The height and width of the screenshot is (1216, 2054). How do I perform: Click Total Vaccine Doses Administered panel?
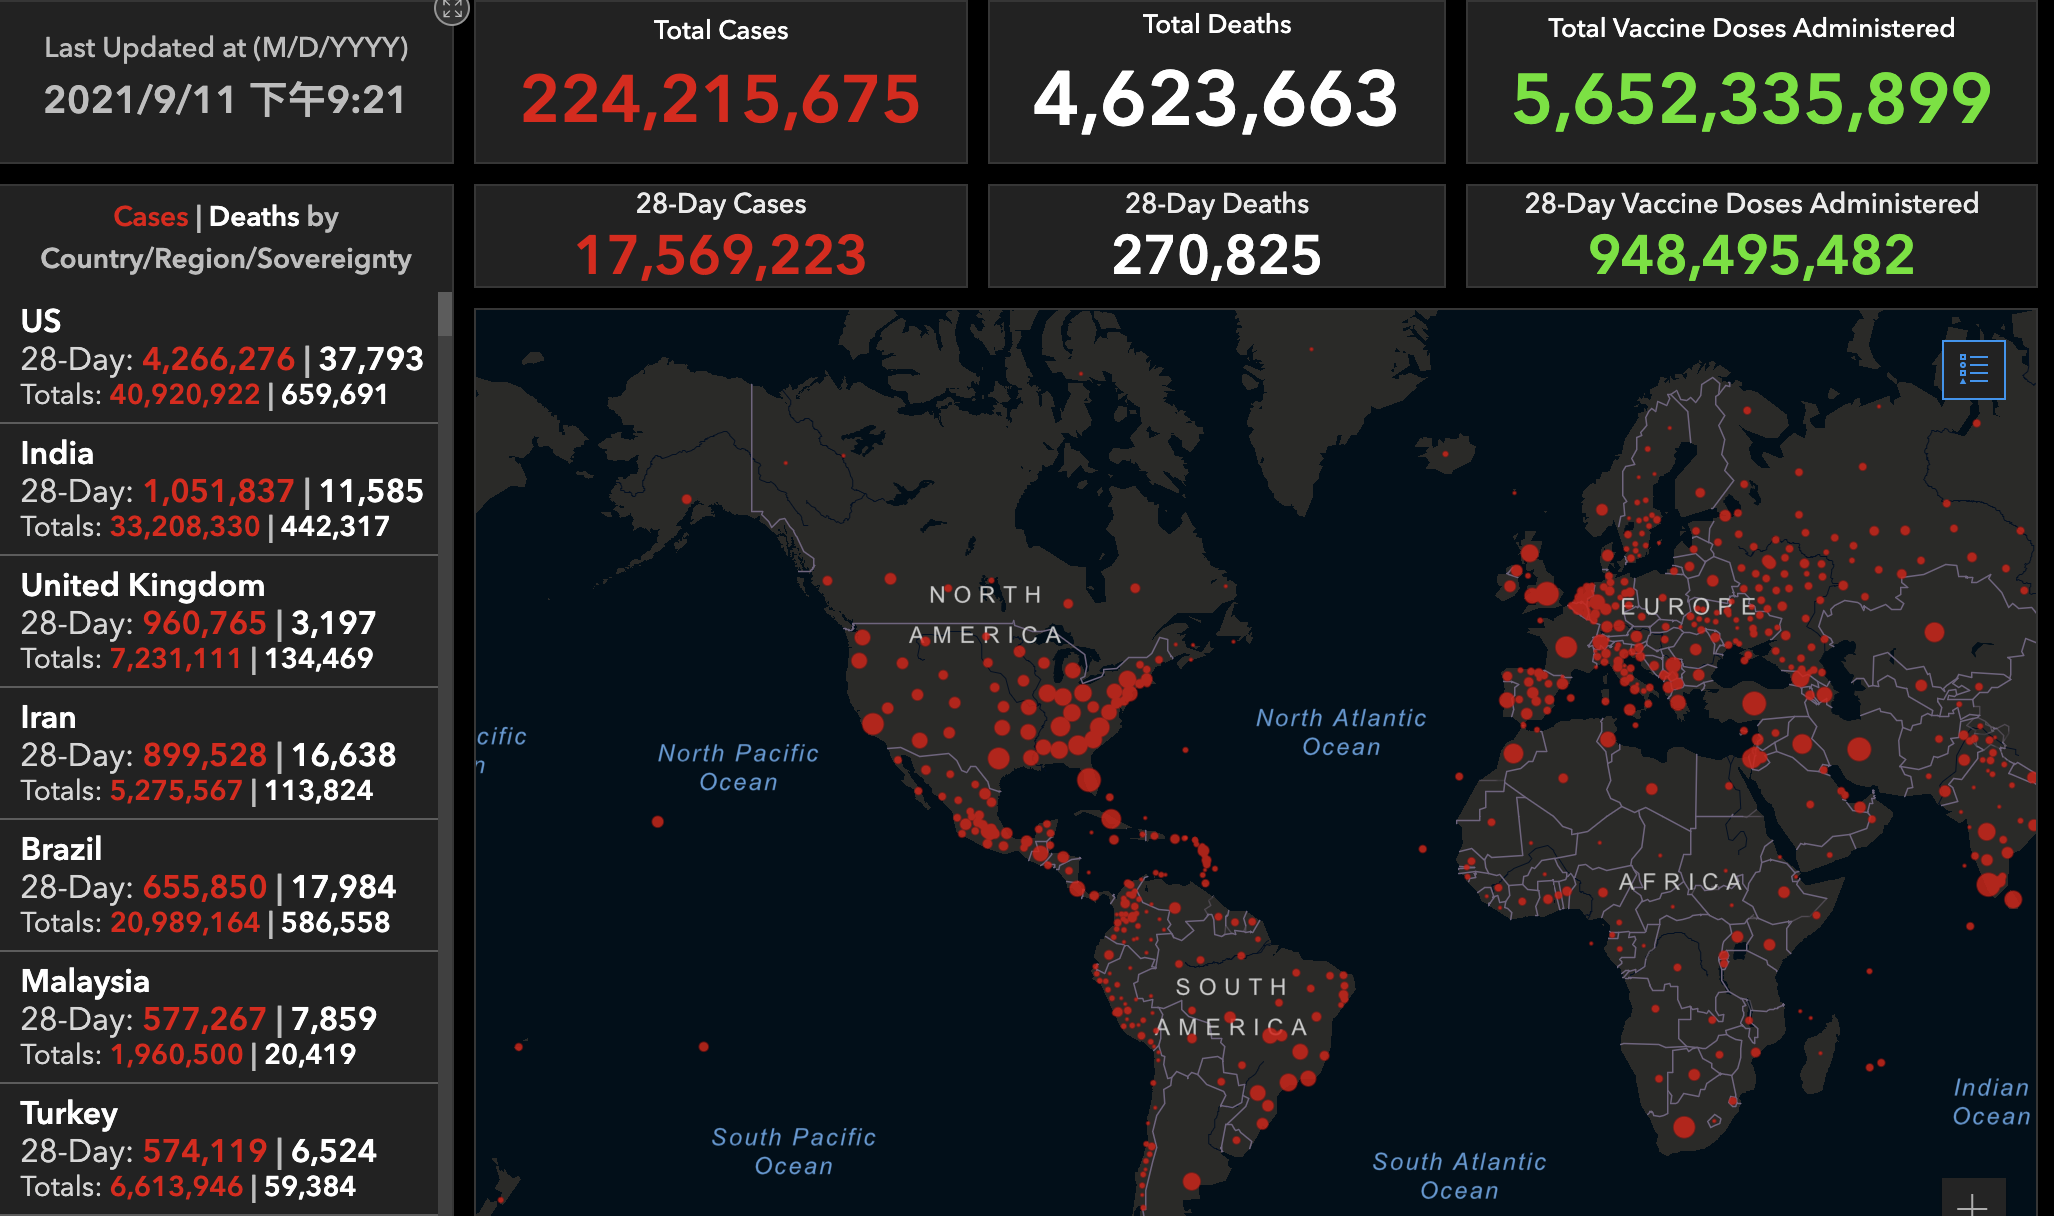1751,82
